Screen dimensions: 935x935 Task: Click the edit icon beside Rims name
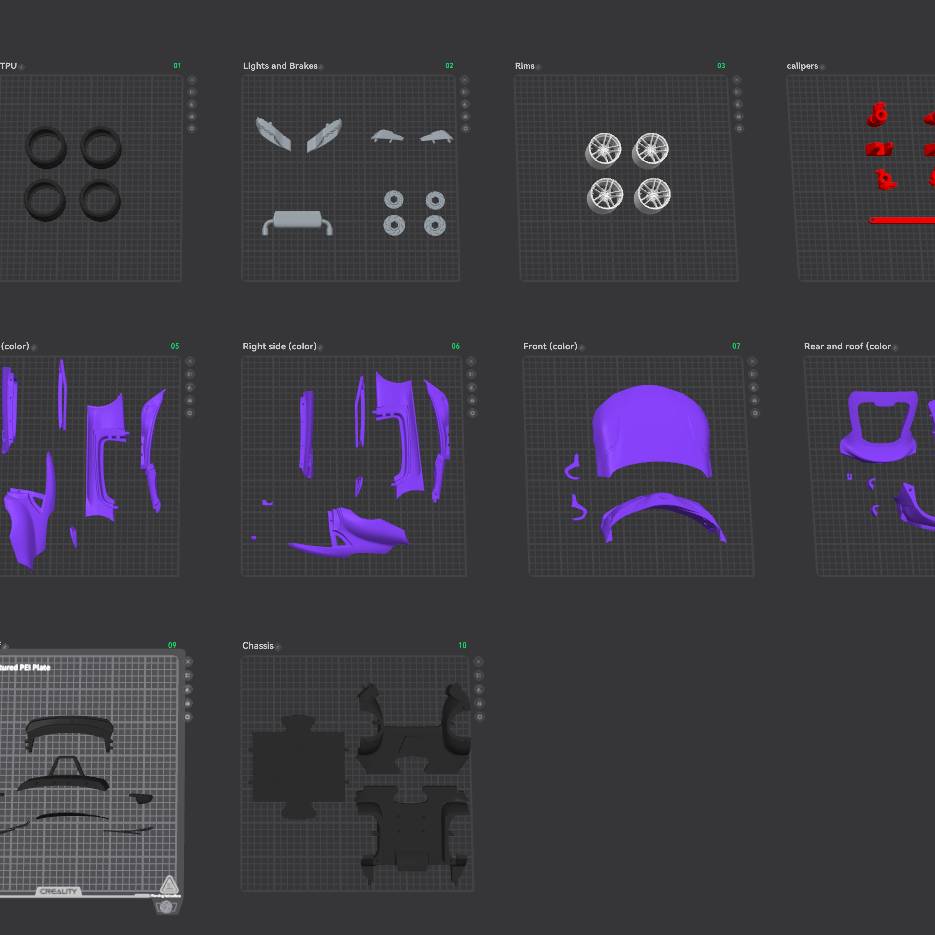[x=539, y=67]
